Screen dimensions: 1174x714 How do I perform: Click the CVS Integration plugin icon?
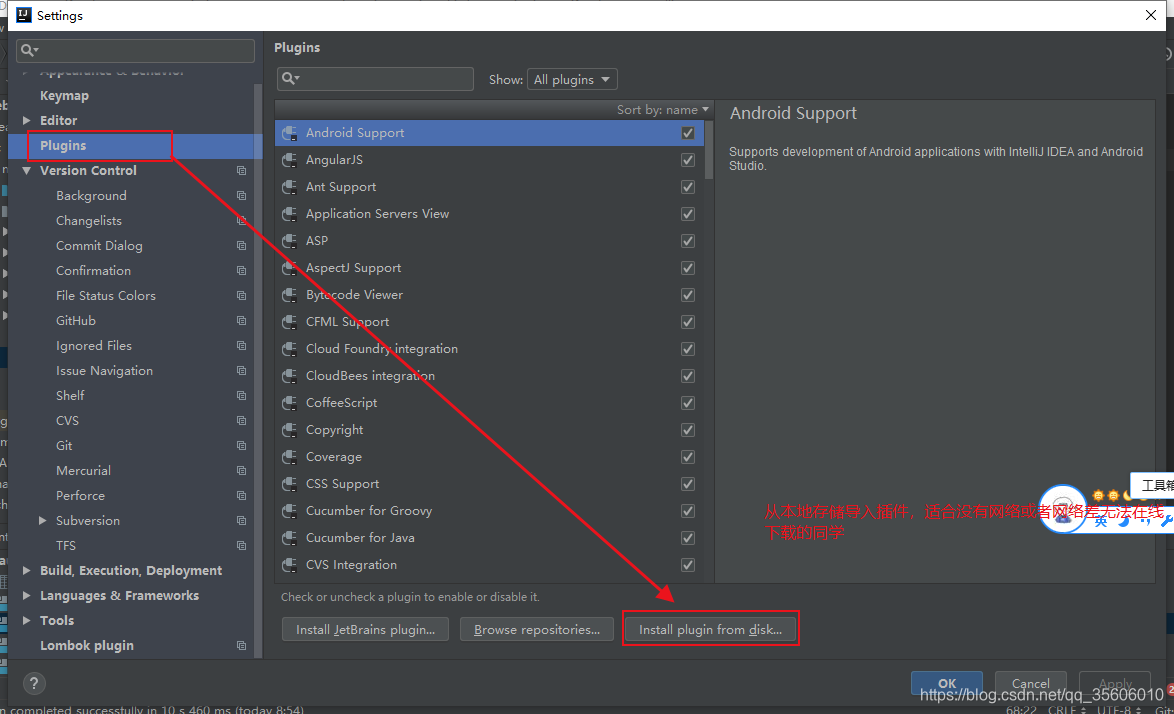coord(290,565)
